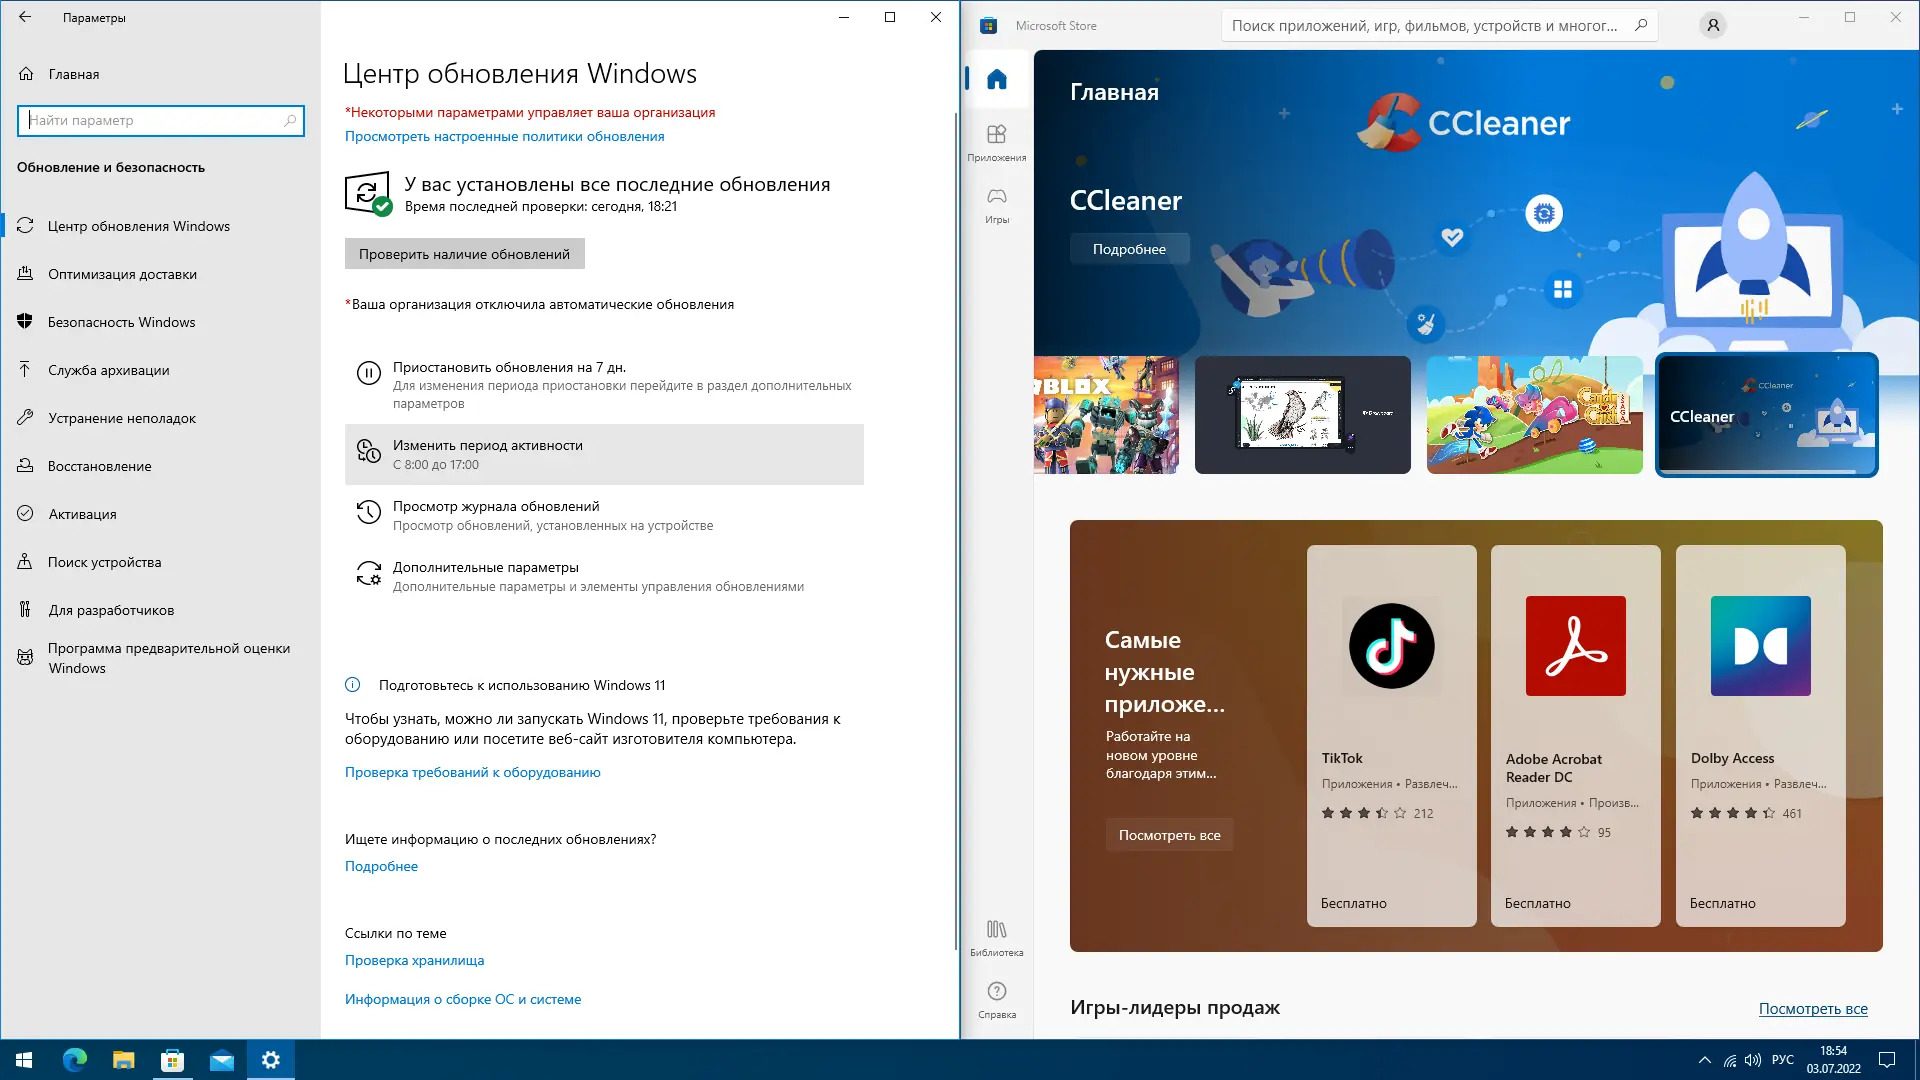Open Microsoft Edge from the taskbar

pyautogui.click(x=75, y=1060)
